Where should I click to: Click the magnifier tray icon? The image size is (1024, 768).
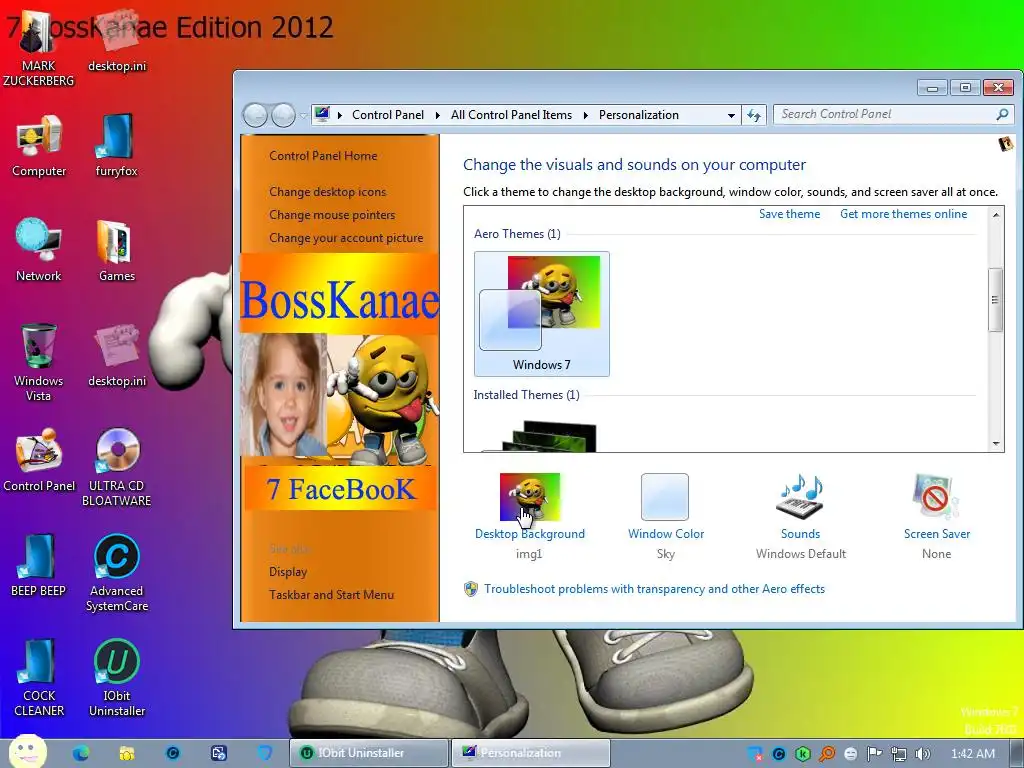[827, 754]
